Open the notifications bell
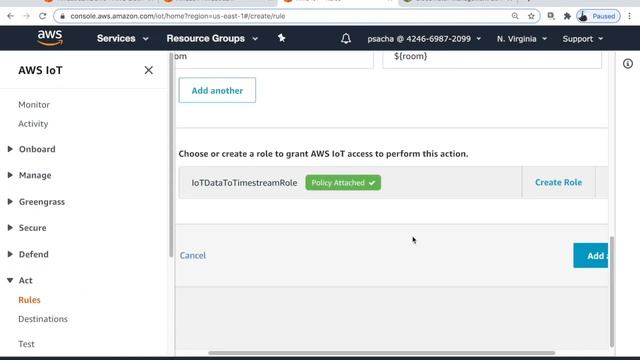 point(346,38)
